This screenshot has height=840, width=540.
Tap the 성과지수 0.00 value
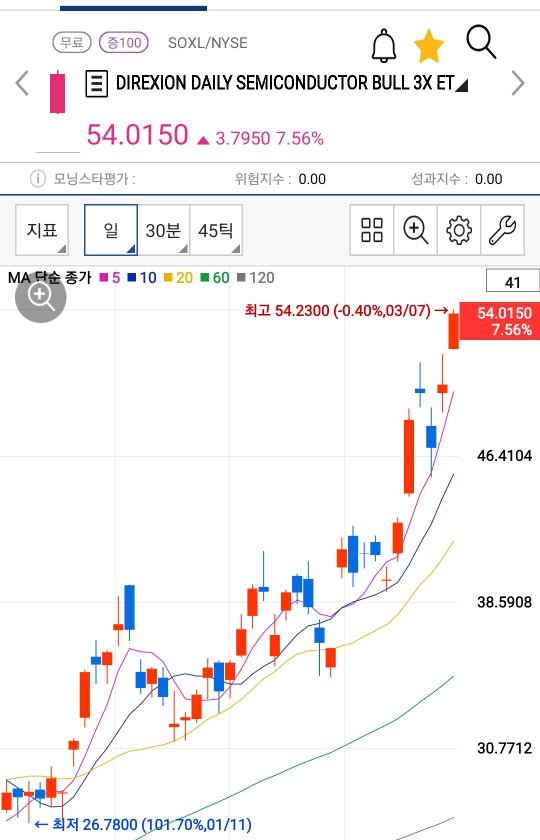489,179
